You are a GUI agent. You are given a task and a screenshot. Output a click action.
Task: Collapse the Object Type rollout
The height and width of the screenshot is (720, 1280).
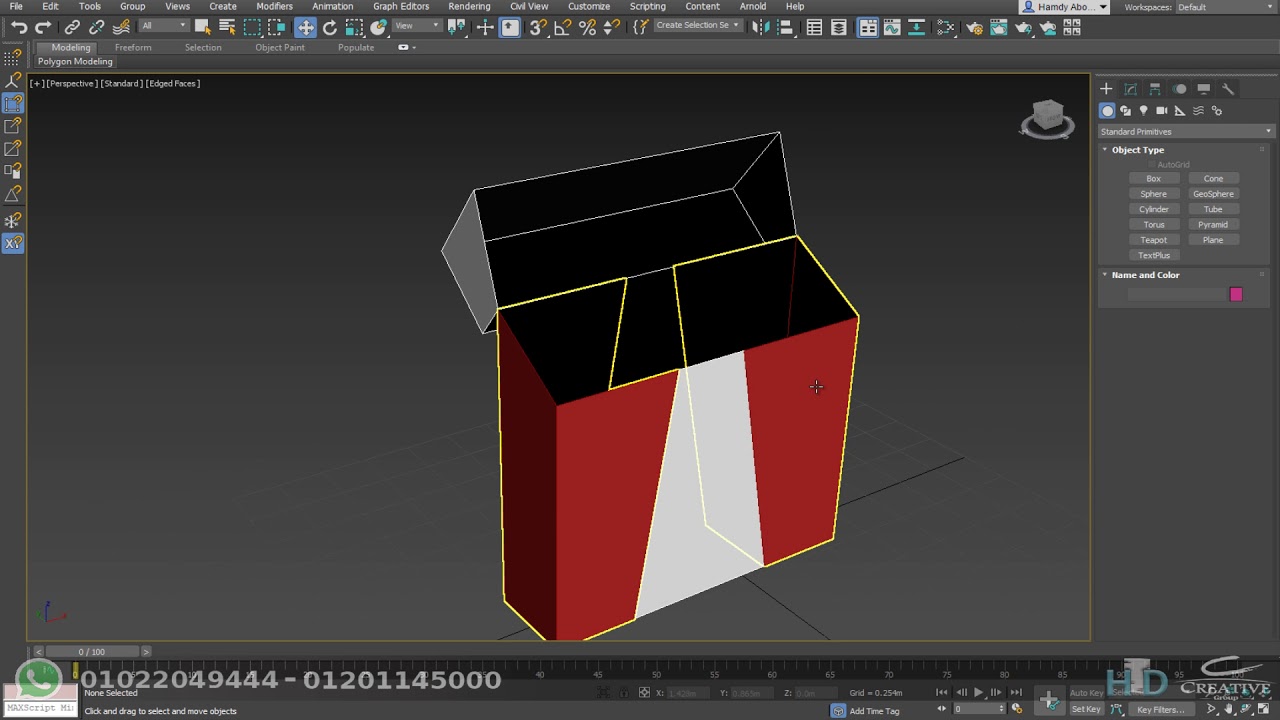pyautogui.click(x=1138, y=150)
